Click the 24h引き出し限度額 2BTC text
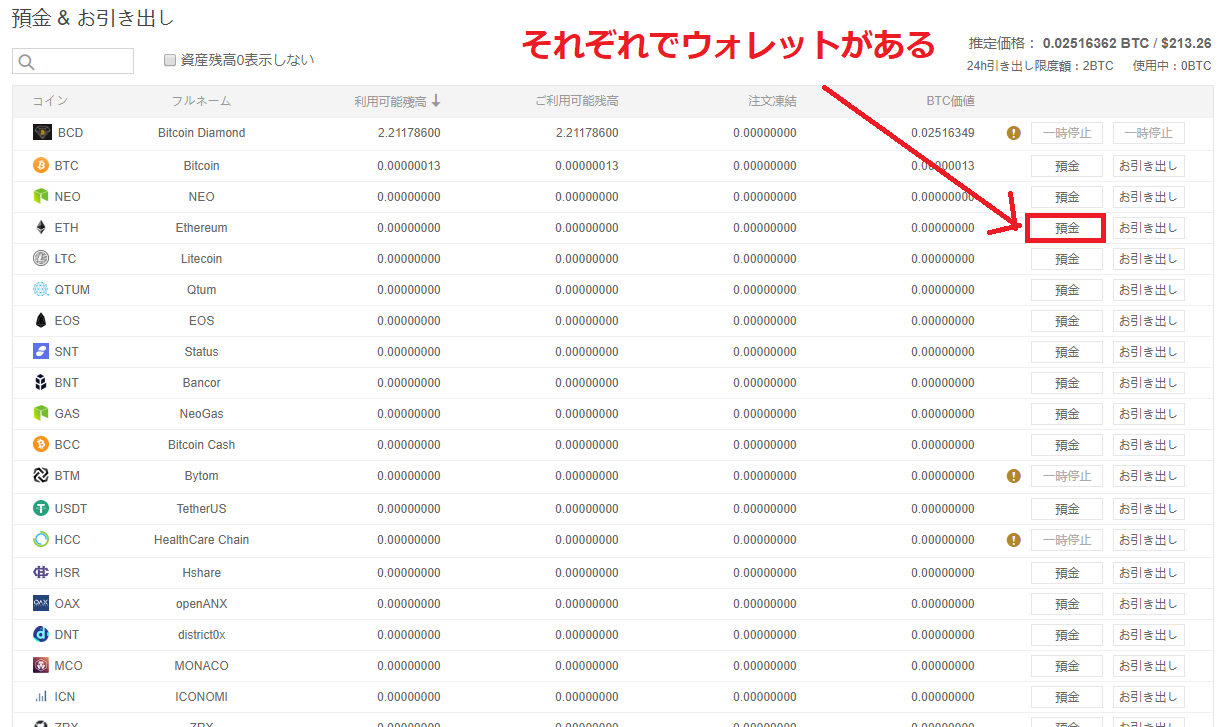 1040,66
